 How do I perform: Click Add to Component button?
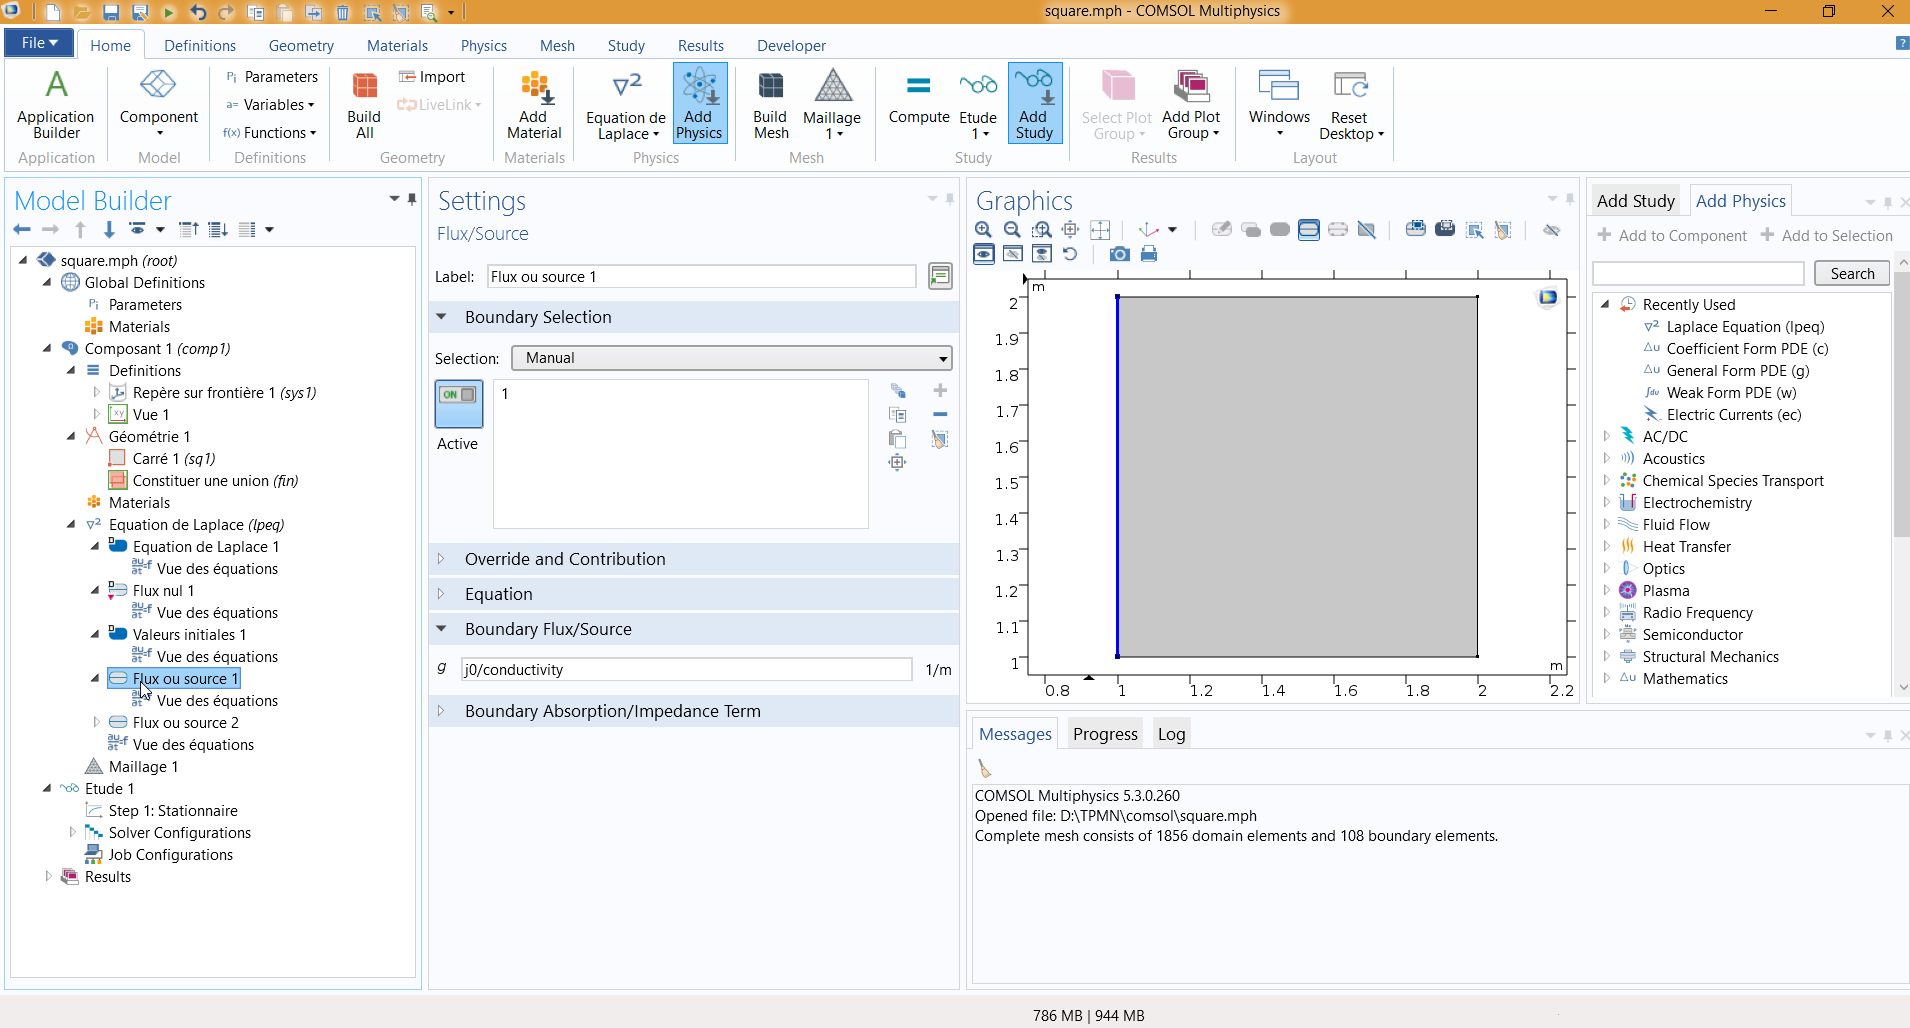[x=1672, y=236]
